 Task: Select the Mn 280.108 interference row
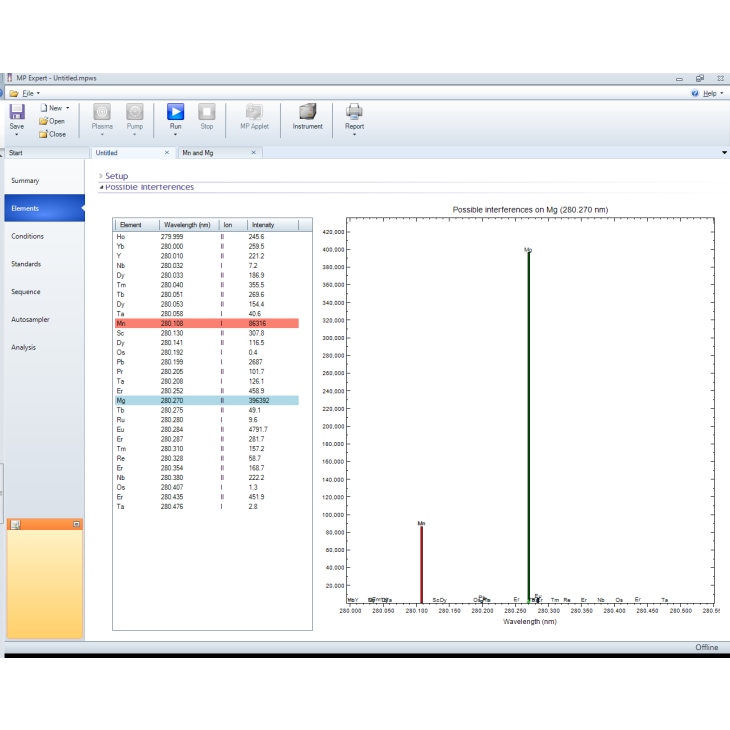pos(206,324)
